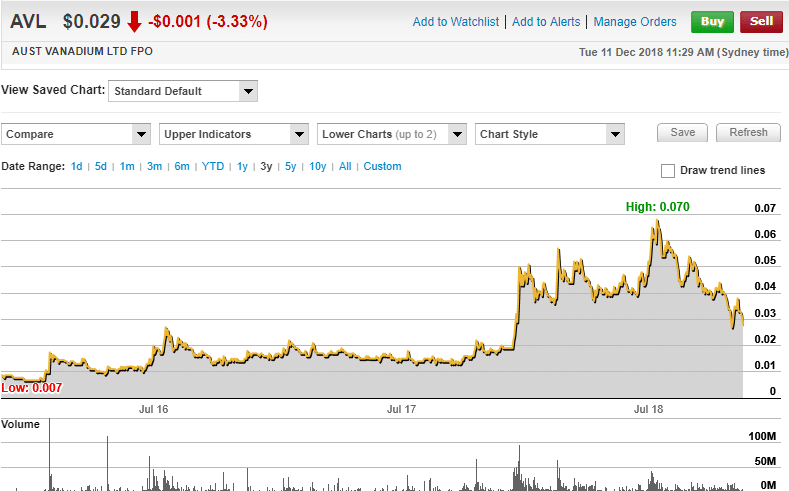Click the Jul 16 axis label

pyautogui.click(x=153, y=410)
